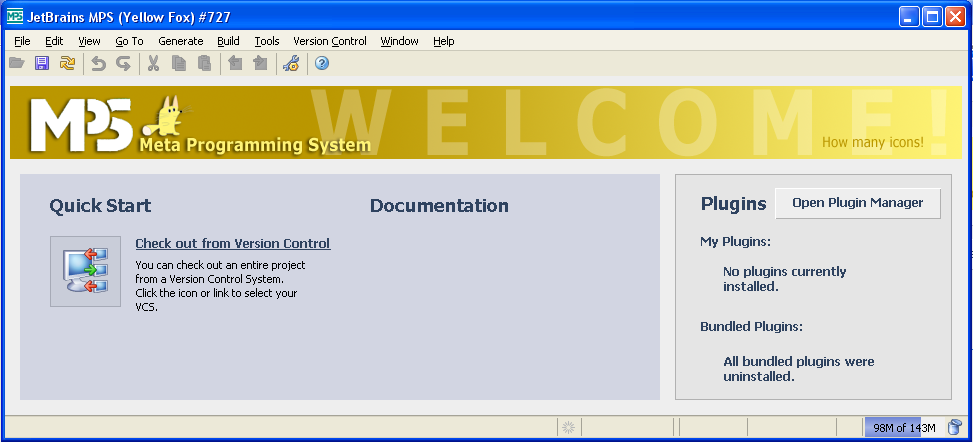This screenshot has width=973, height=442.
Task: Click the Undo arrow icon
Action: click(x=98, y=63)
